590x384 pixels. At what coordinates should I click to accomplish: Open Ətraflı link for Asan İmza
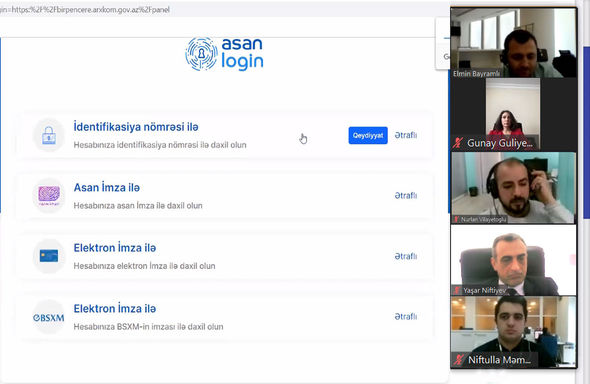[x=406, y=196]
